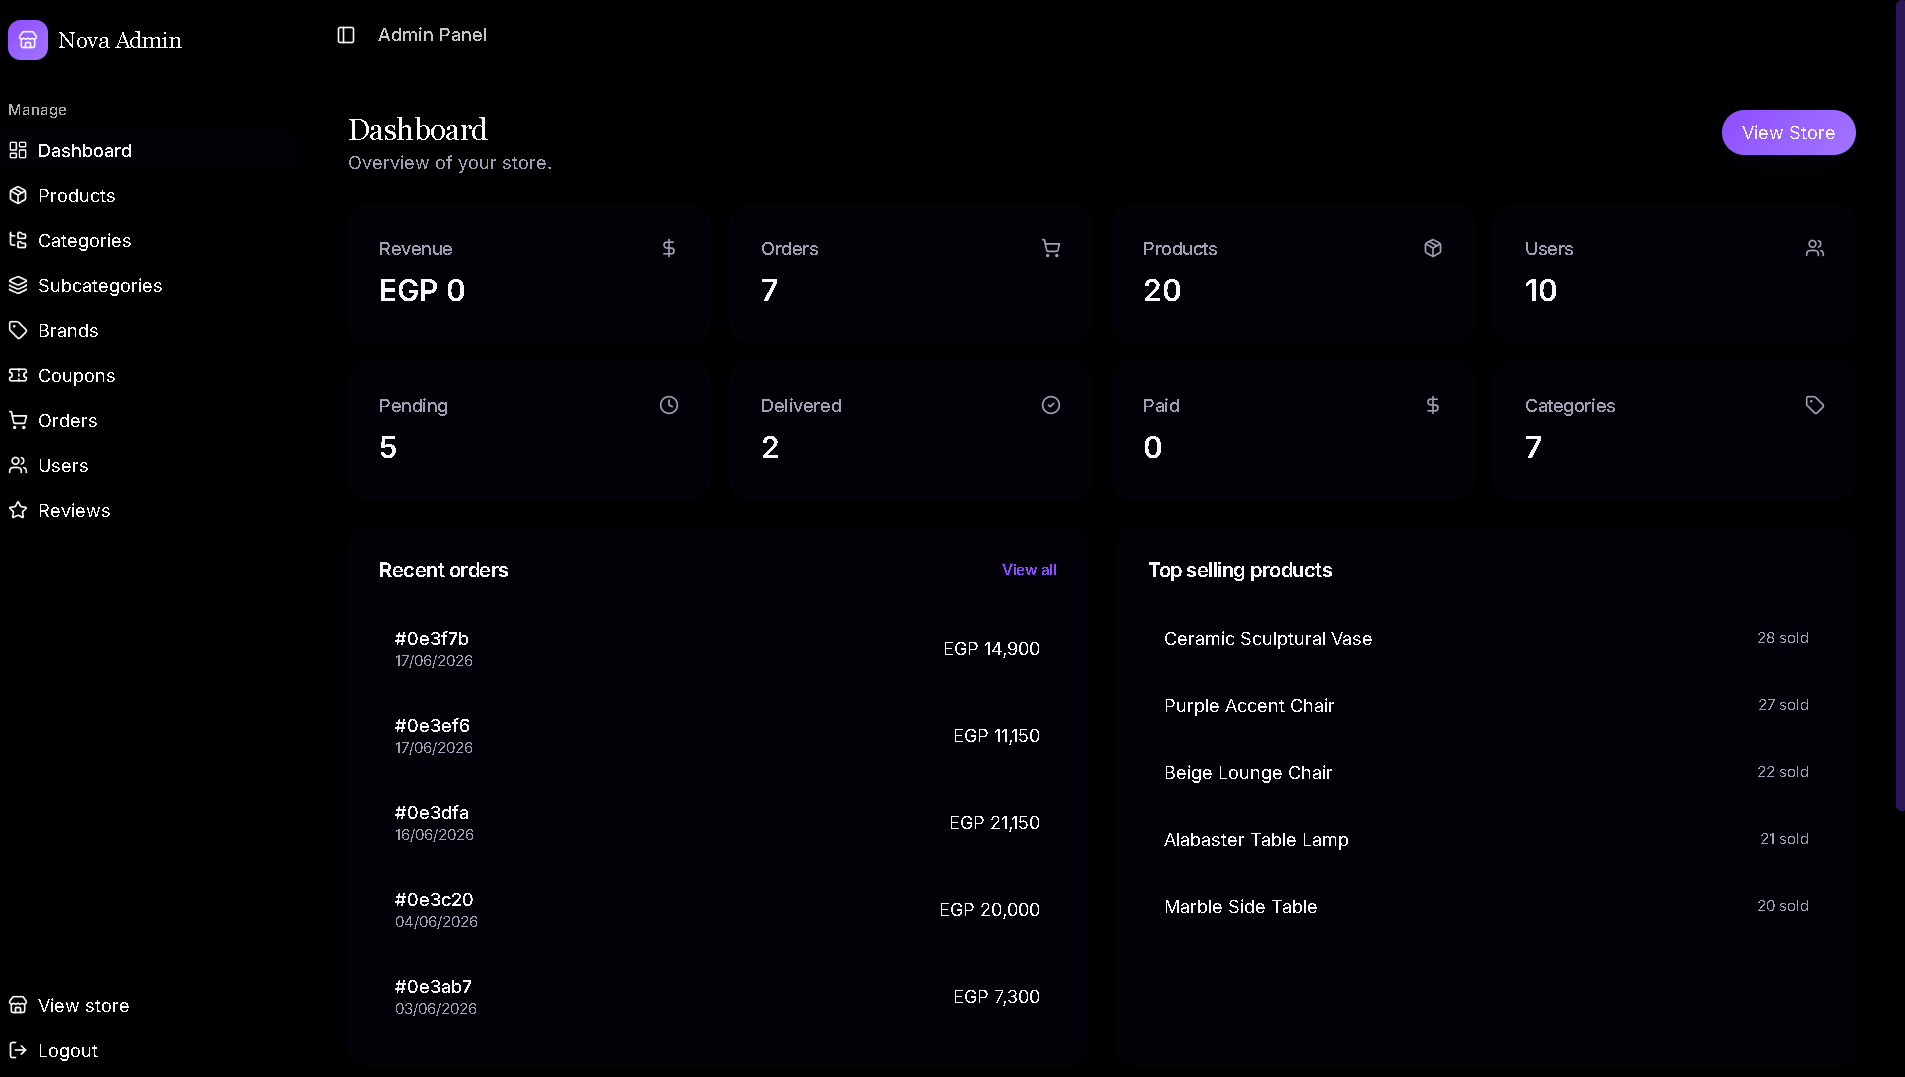Open order #0e3ab7
The height and width of the screenshot is (1077, 1905).
(x=717, y=996)
